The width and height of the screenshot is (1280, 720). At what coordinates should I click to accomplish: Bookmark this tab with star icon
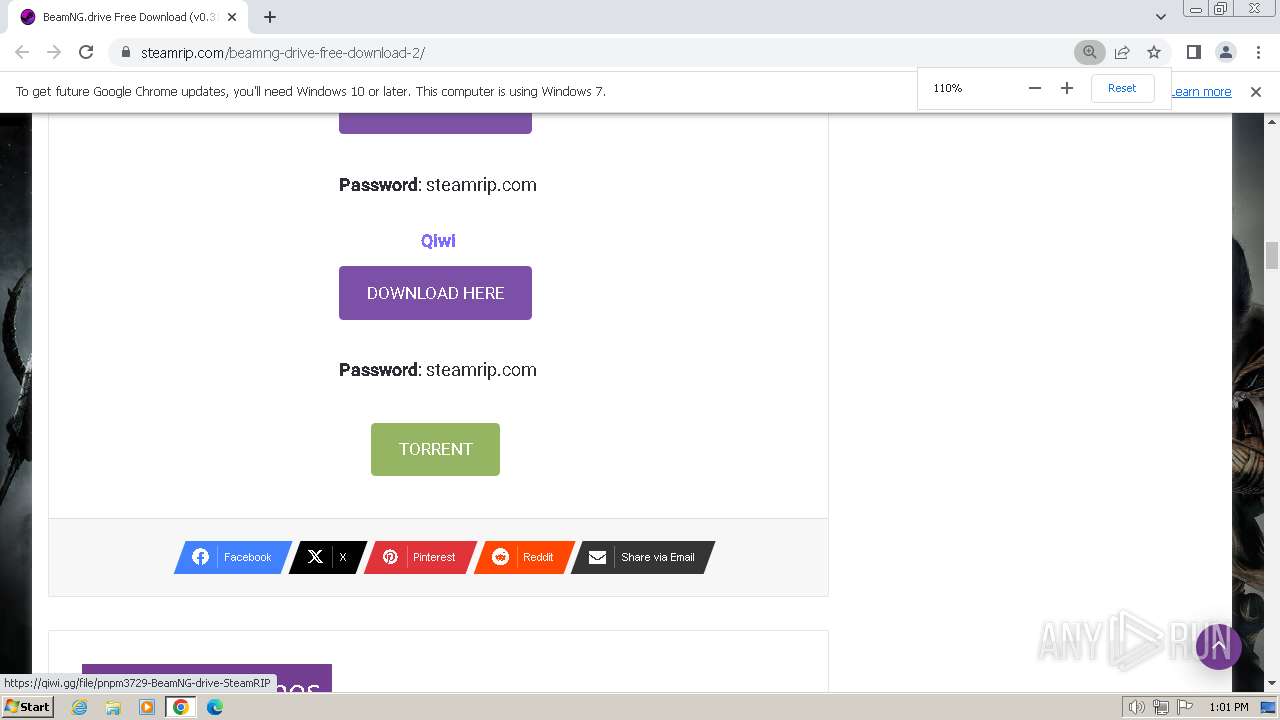(1154, 52)
